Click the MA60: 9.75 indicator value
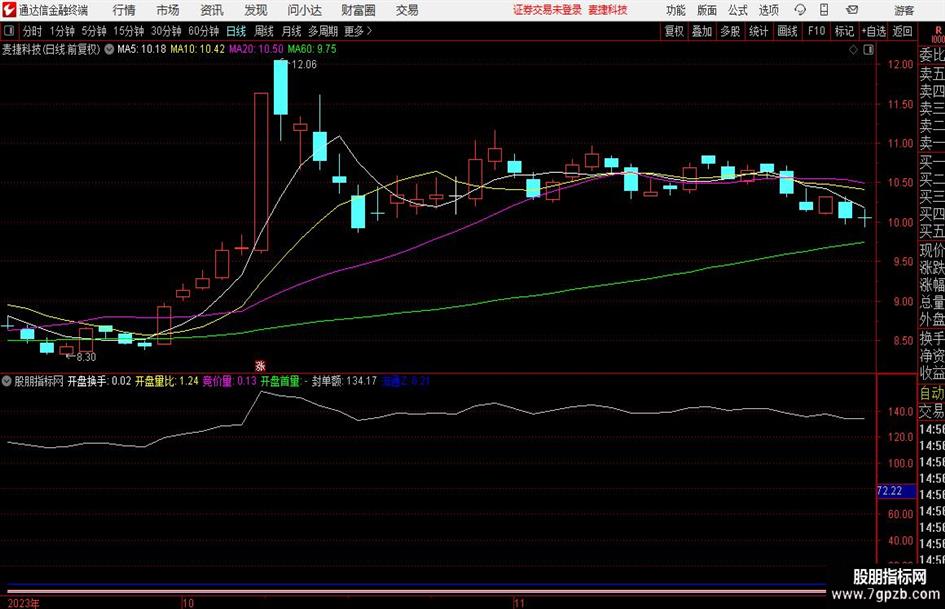This screenshot has width=945, height=609. pos(312,49)
